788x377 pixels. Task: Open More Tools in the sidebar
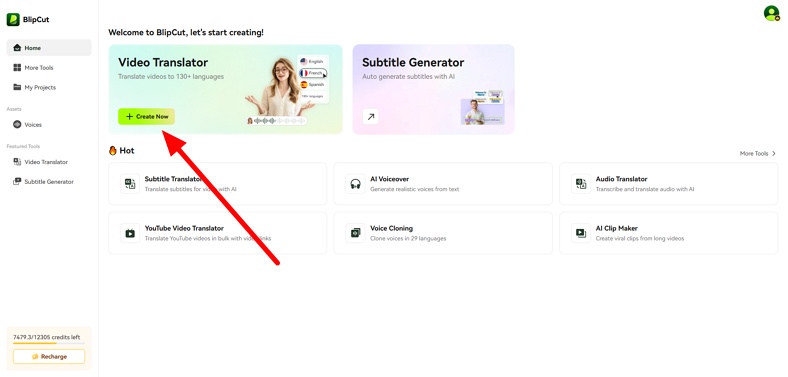click(x=49, y=67)
